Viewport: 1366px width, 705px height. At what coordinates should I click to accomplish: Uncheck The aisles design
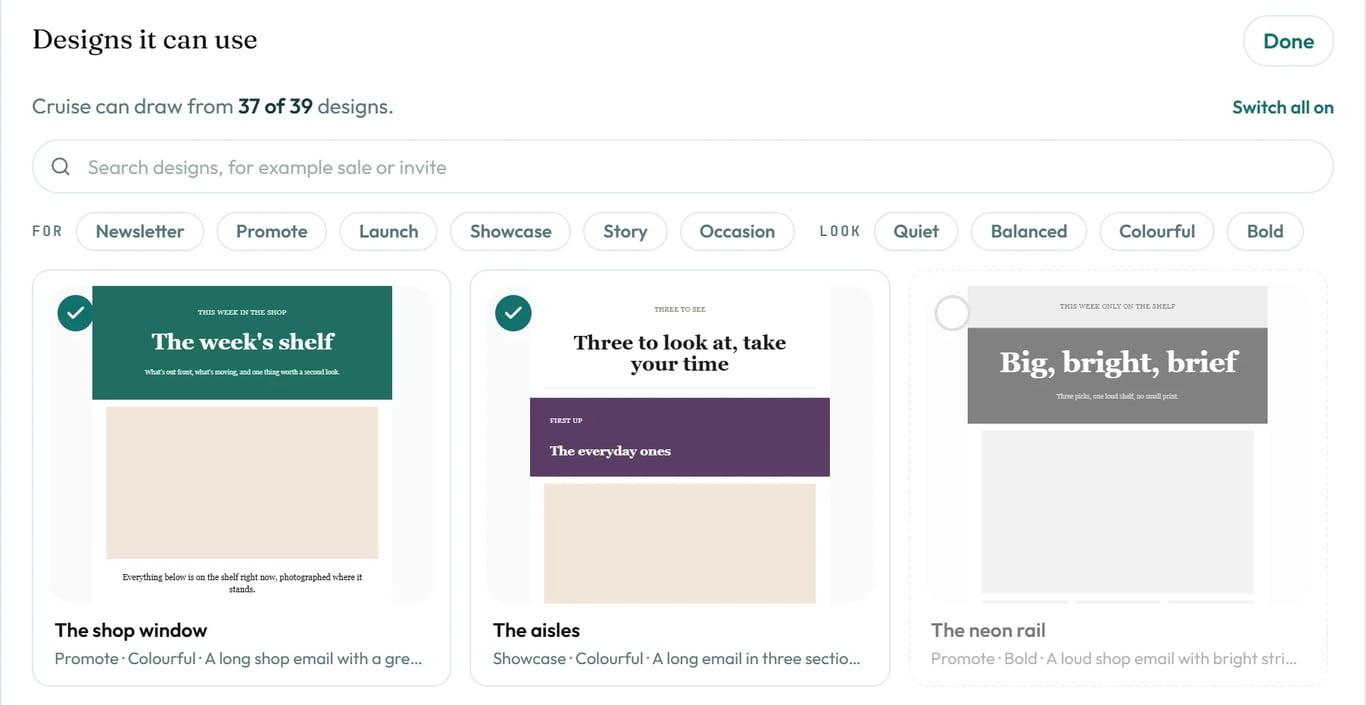[x=513, y=313]
